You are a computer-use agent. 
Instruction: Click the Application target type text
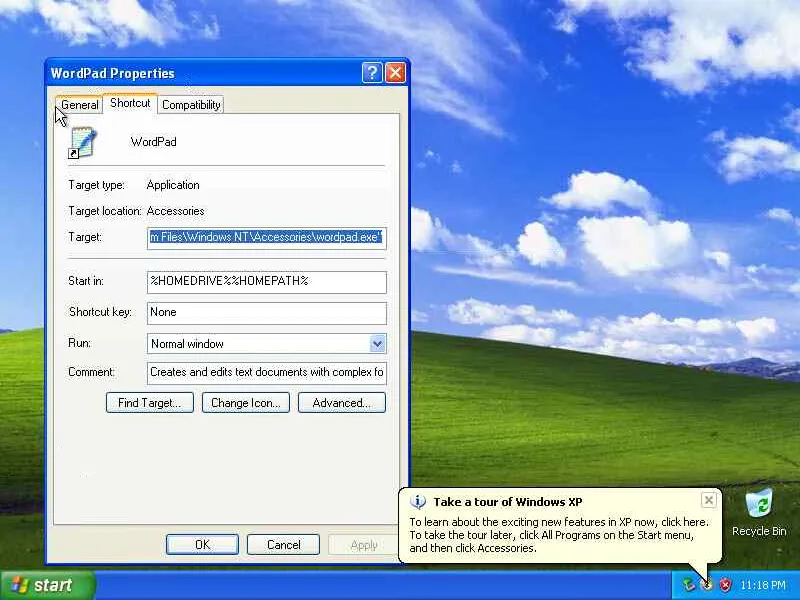click(x=173, y=185)
